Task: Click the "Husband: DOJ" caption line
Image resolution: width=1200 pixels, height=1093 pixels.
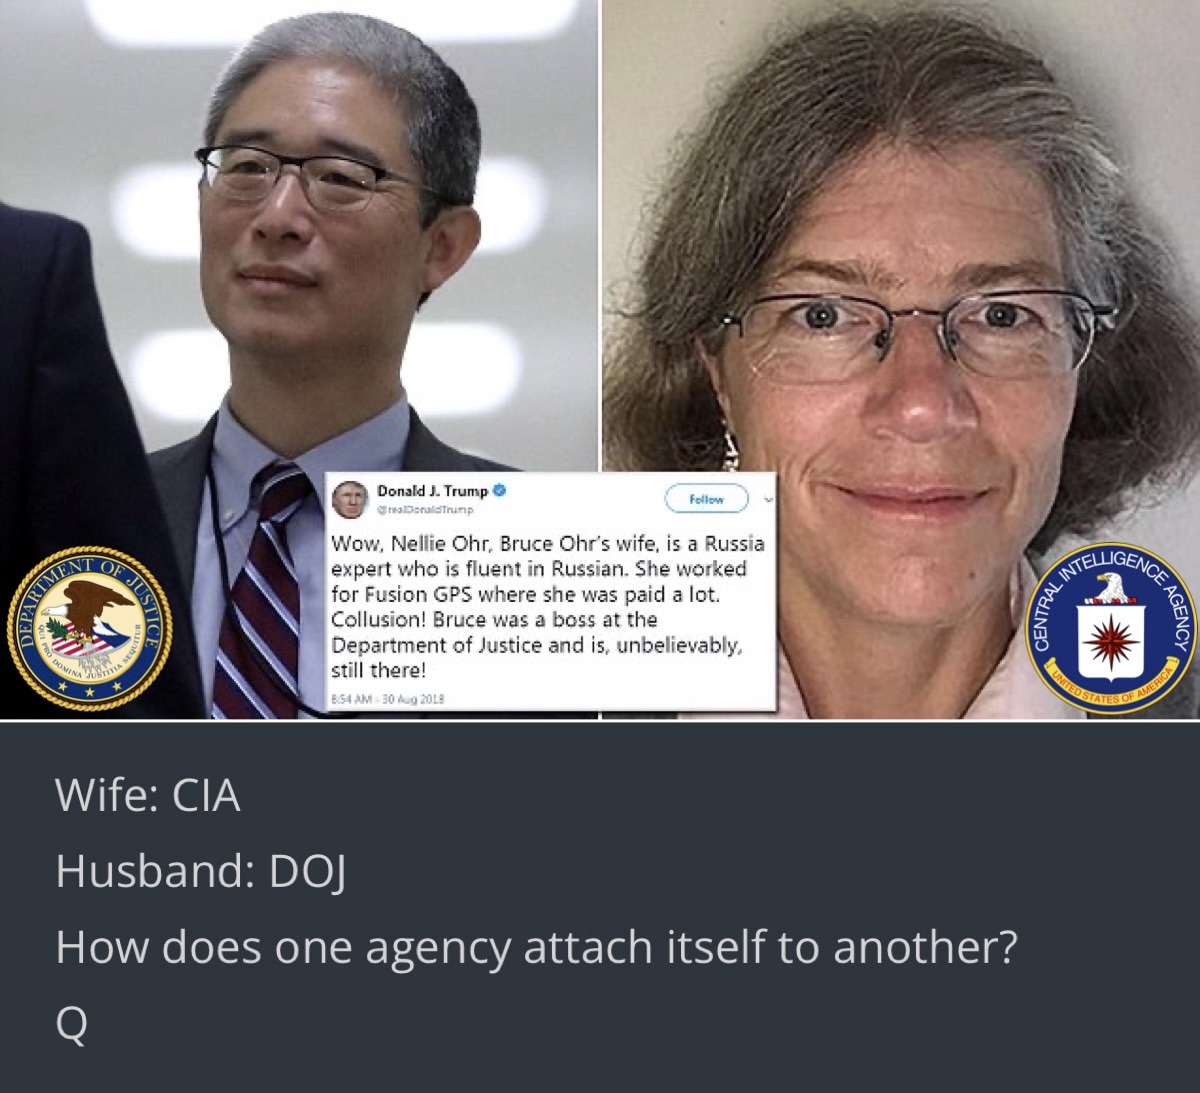Action: pyautogui.click(x=200, y=871)
